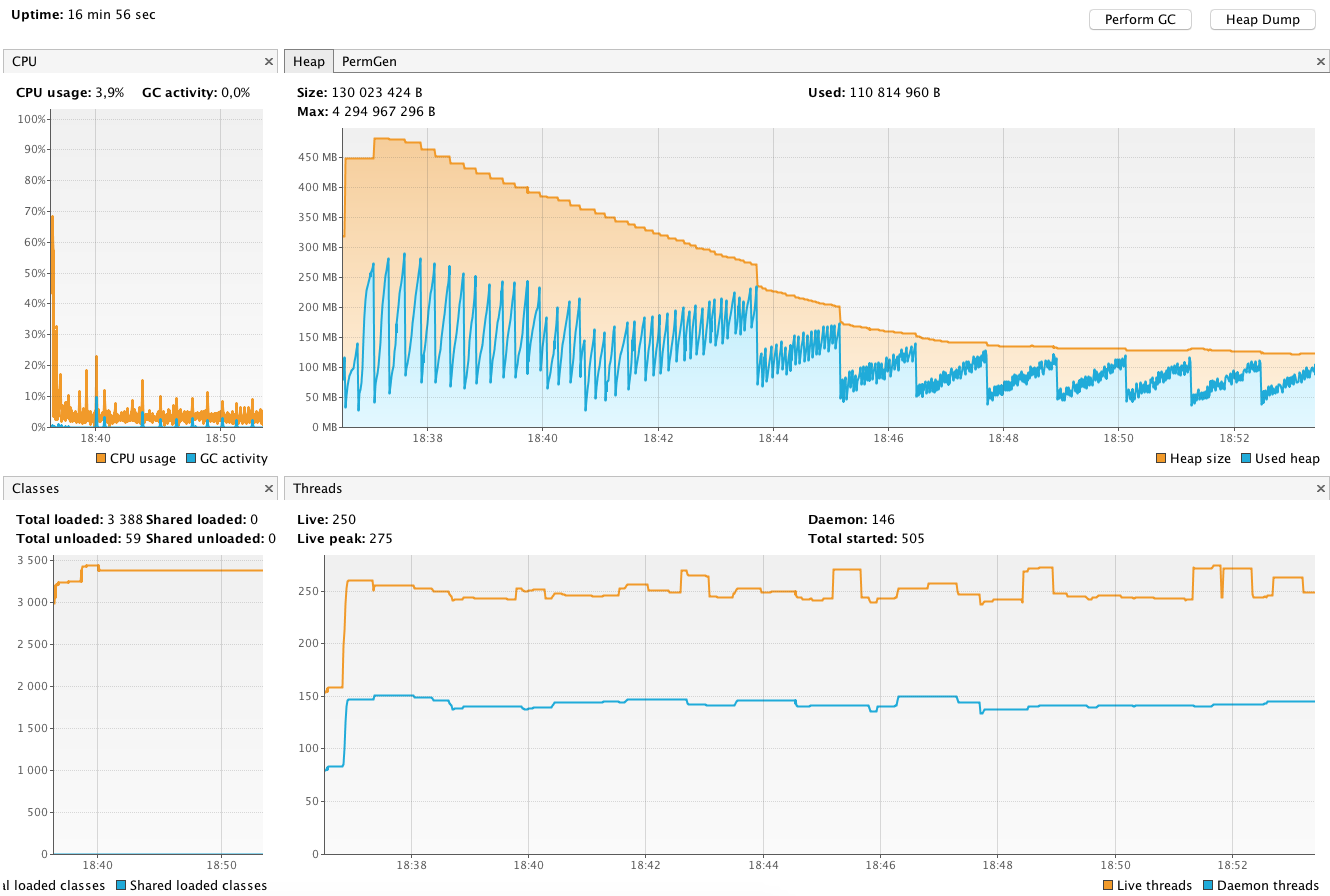Click the 18:50 label on threads chart
The width and height of the screenshot is (1330, 896).
[1116, 866]
